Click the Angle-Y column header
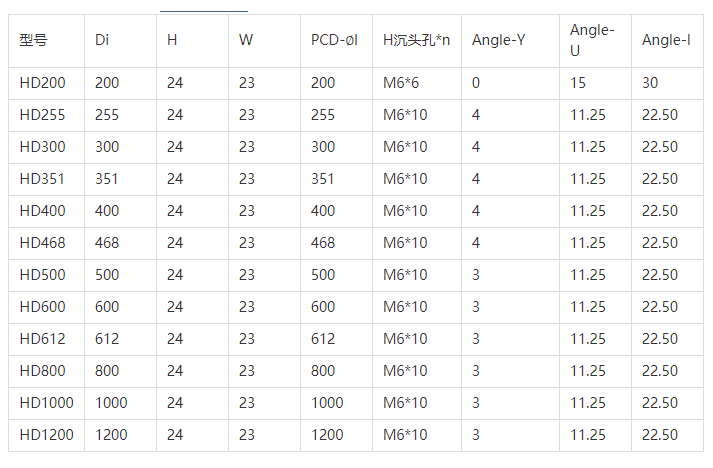This screenshot has width=713, height=468. [498, 41]
